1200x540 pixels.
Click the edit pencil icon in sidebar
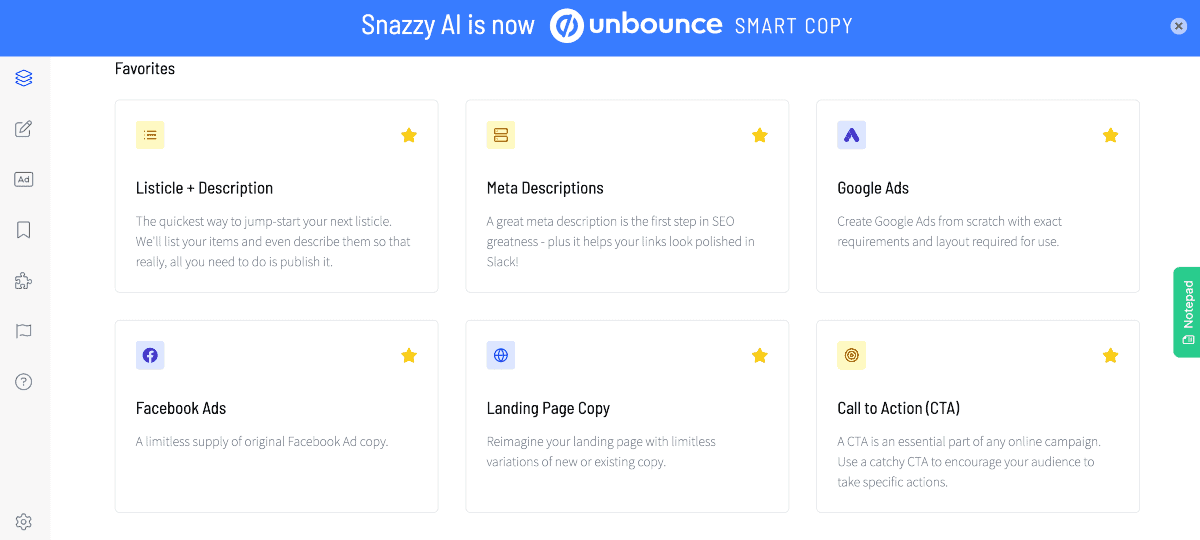(x=24, y=129)
